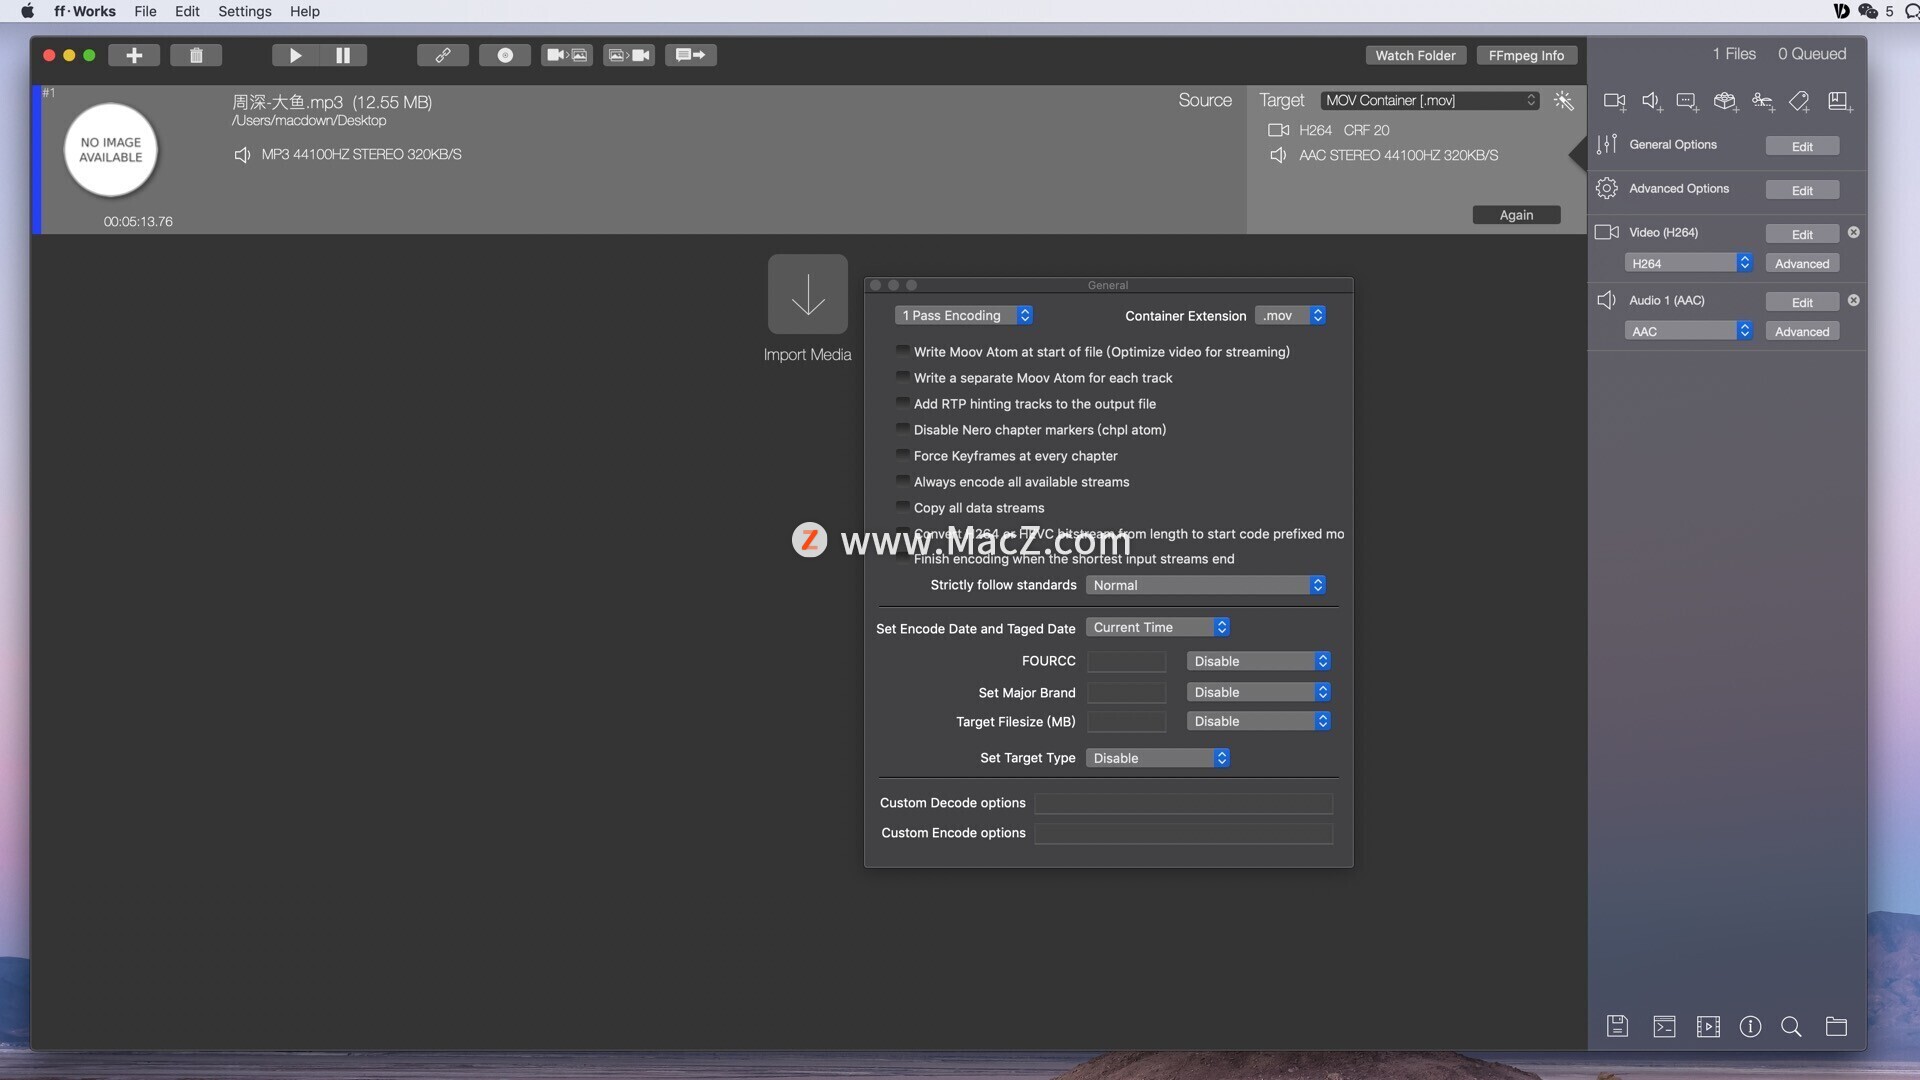Open the Apple menu
The height and width of the screenshot is (1080, 1920).
(28, 11)
